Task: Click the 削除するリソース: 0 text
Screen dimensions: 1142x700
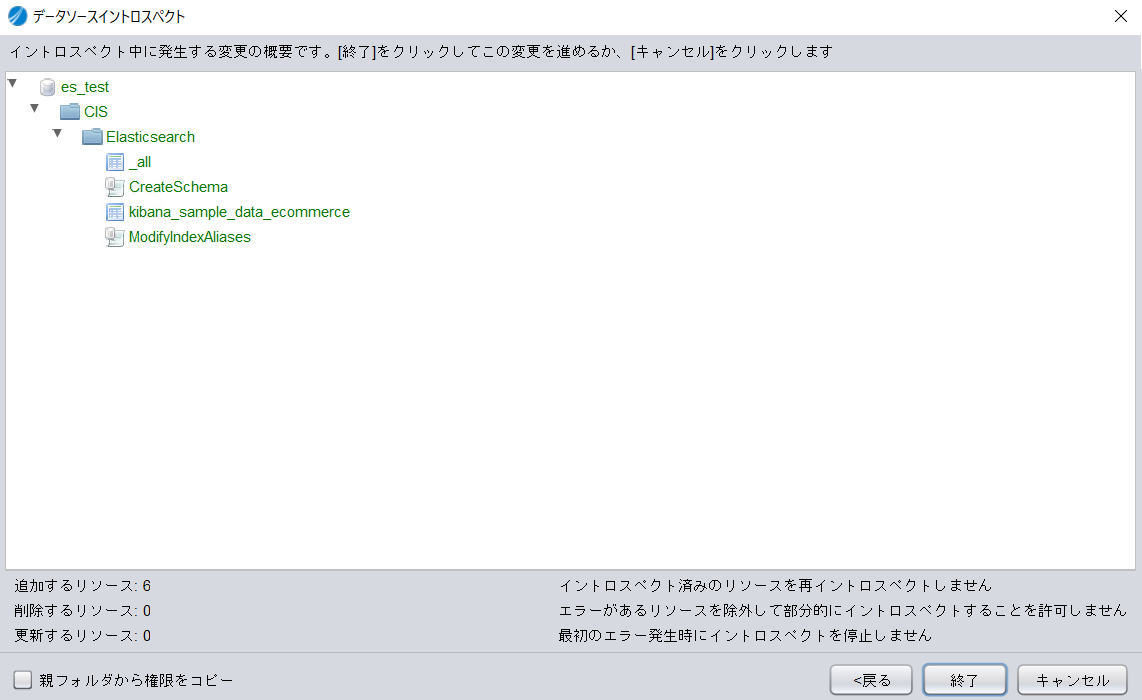Action: 83,610
